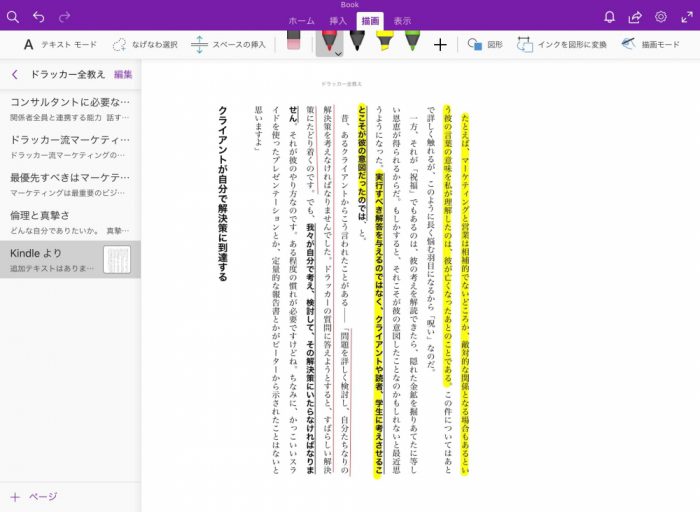Toggle 描画モード drawing mode
The height and width of the screenshot is (512, 700).
(650, 45)
